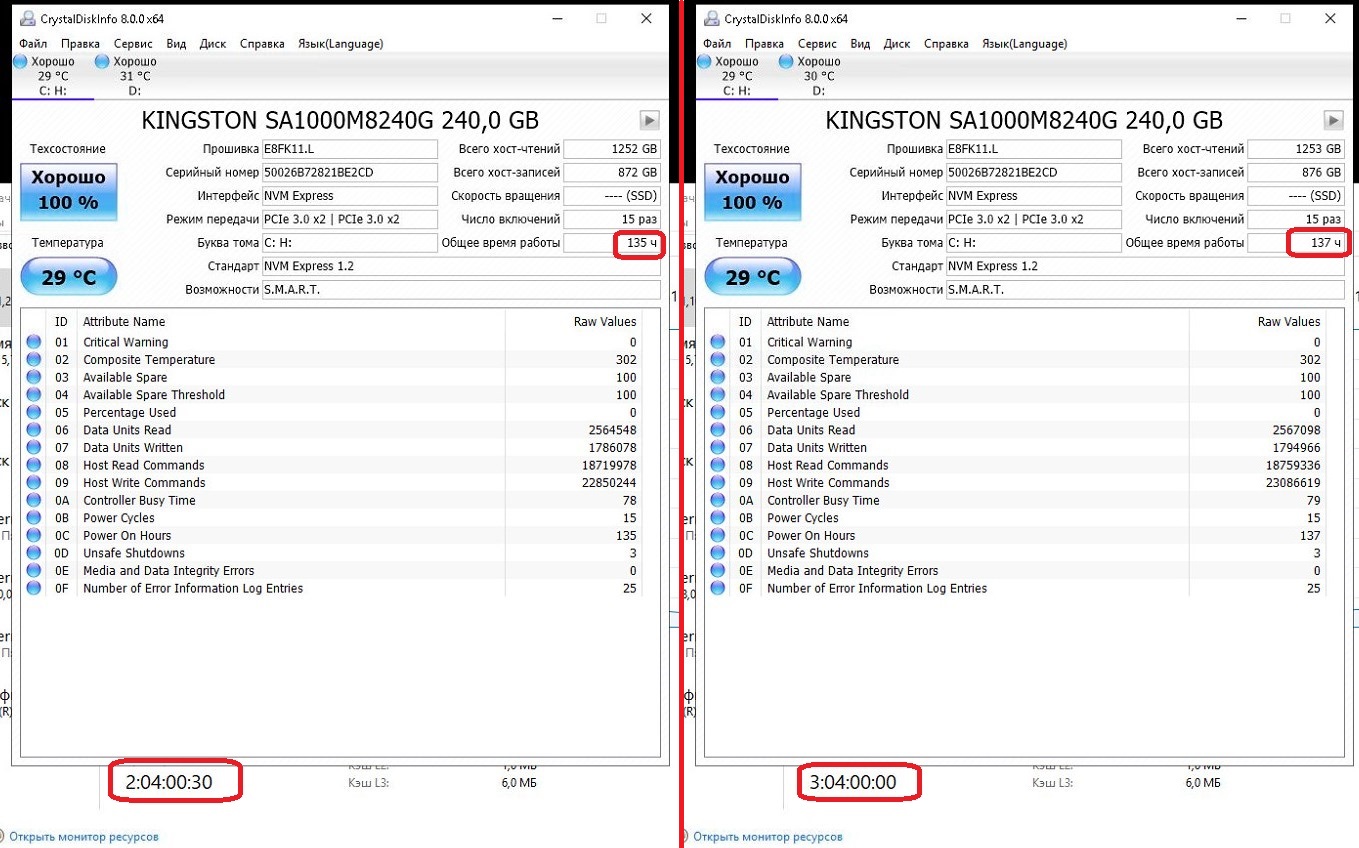Click Power On Hours status orb, right window
This screenshot has width=1359, height=848.
pos(718,536)
